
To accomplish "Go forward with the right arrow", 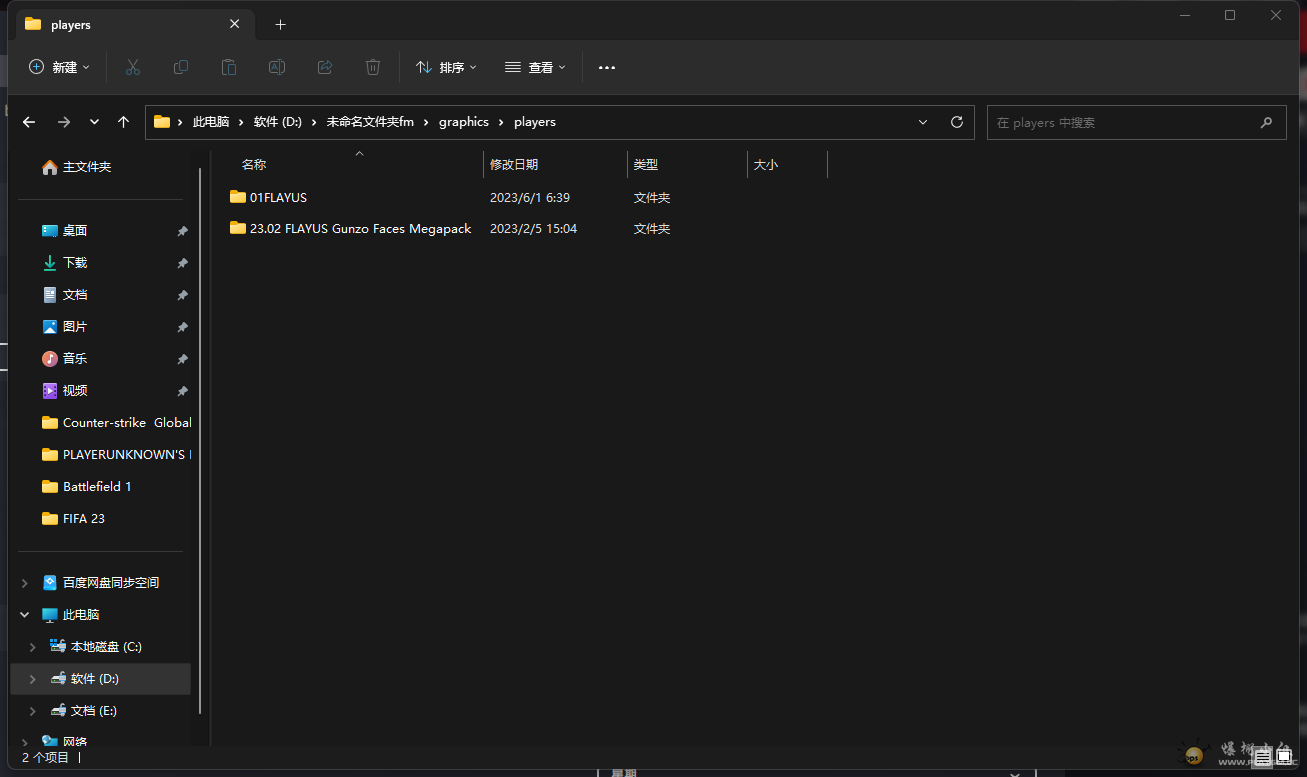I will coord(64,122).
